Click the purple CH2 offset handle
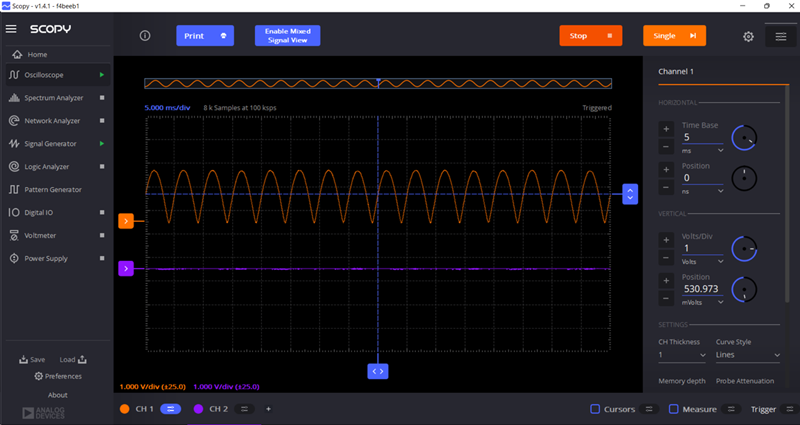This screenshot has width=800, height=425. tap(126, 268)
